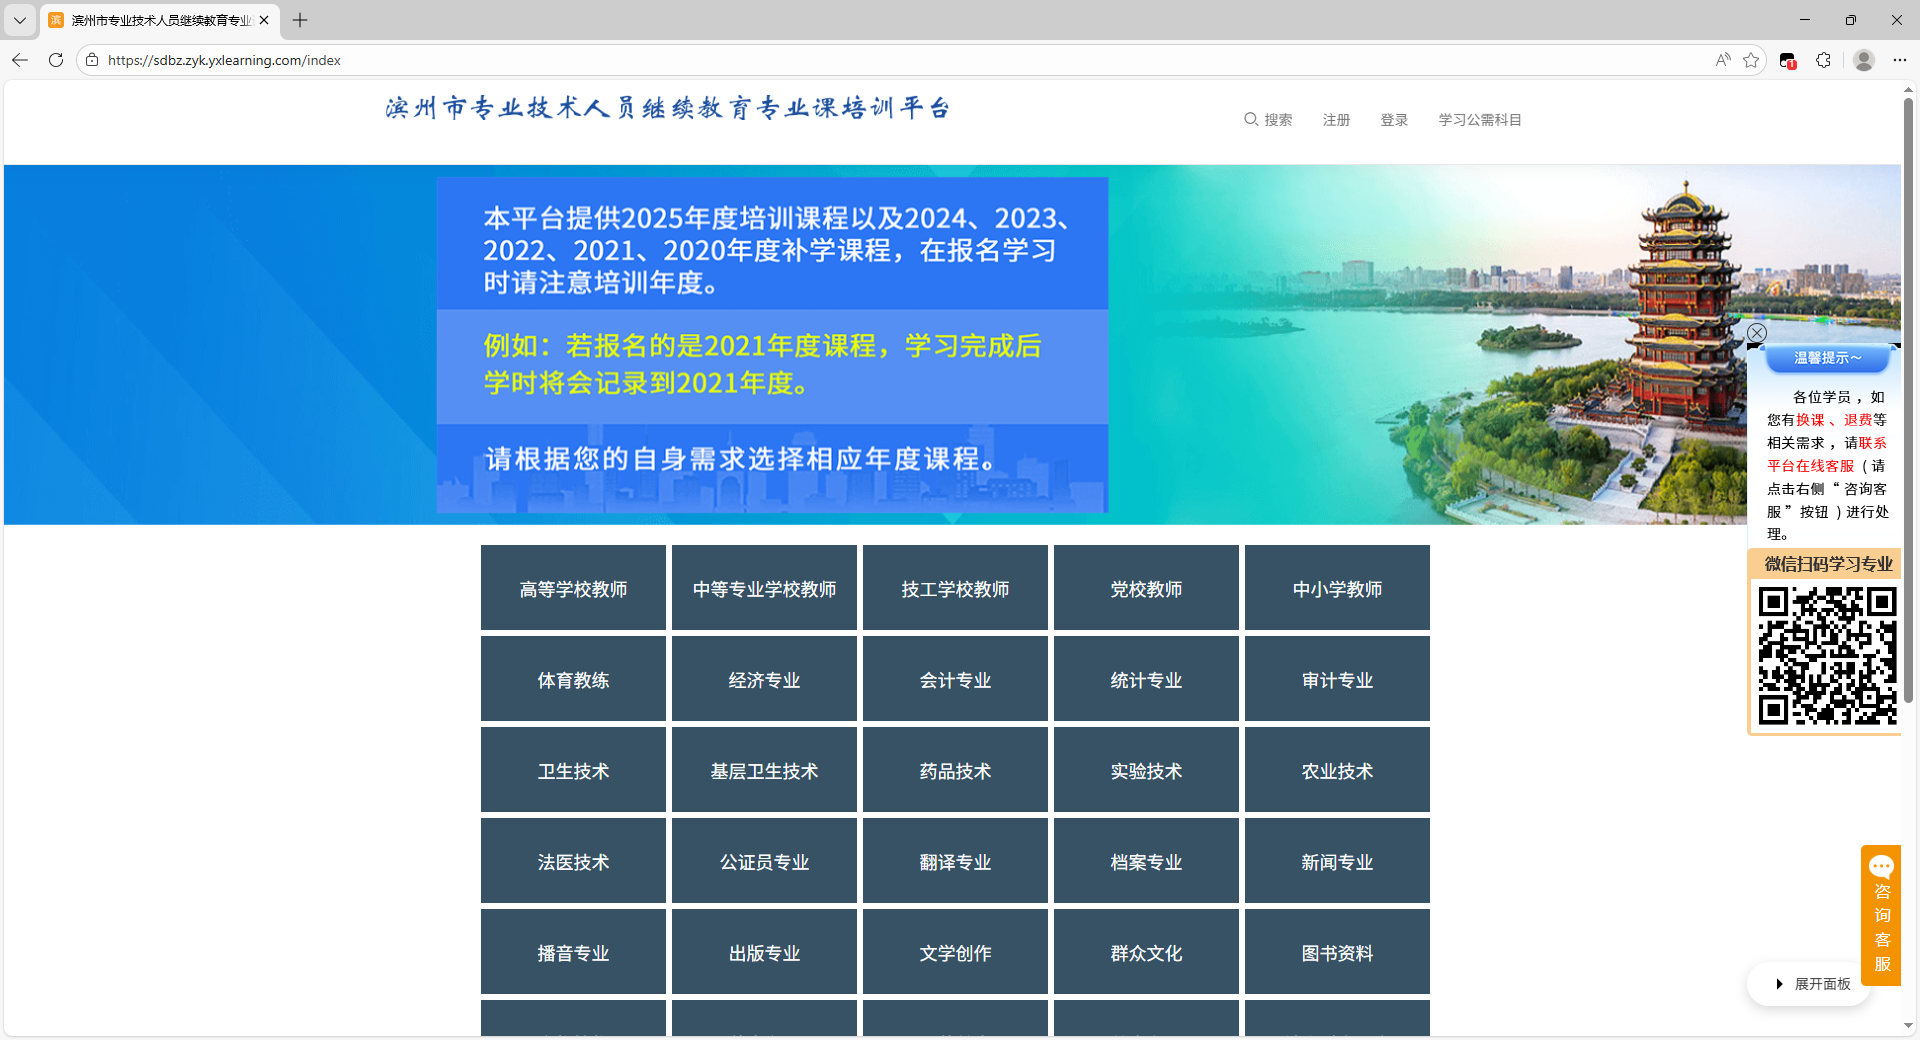
Task: Close the 温馨提示 popup with X icon
Action: (x=1756, y=333)
